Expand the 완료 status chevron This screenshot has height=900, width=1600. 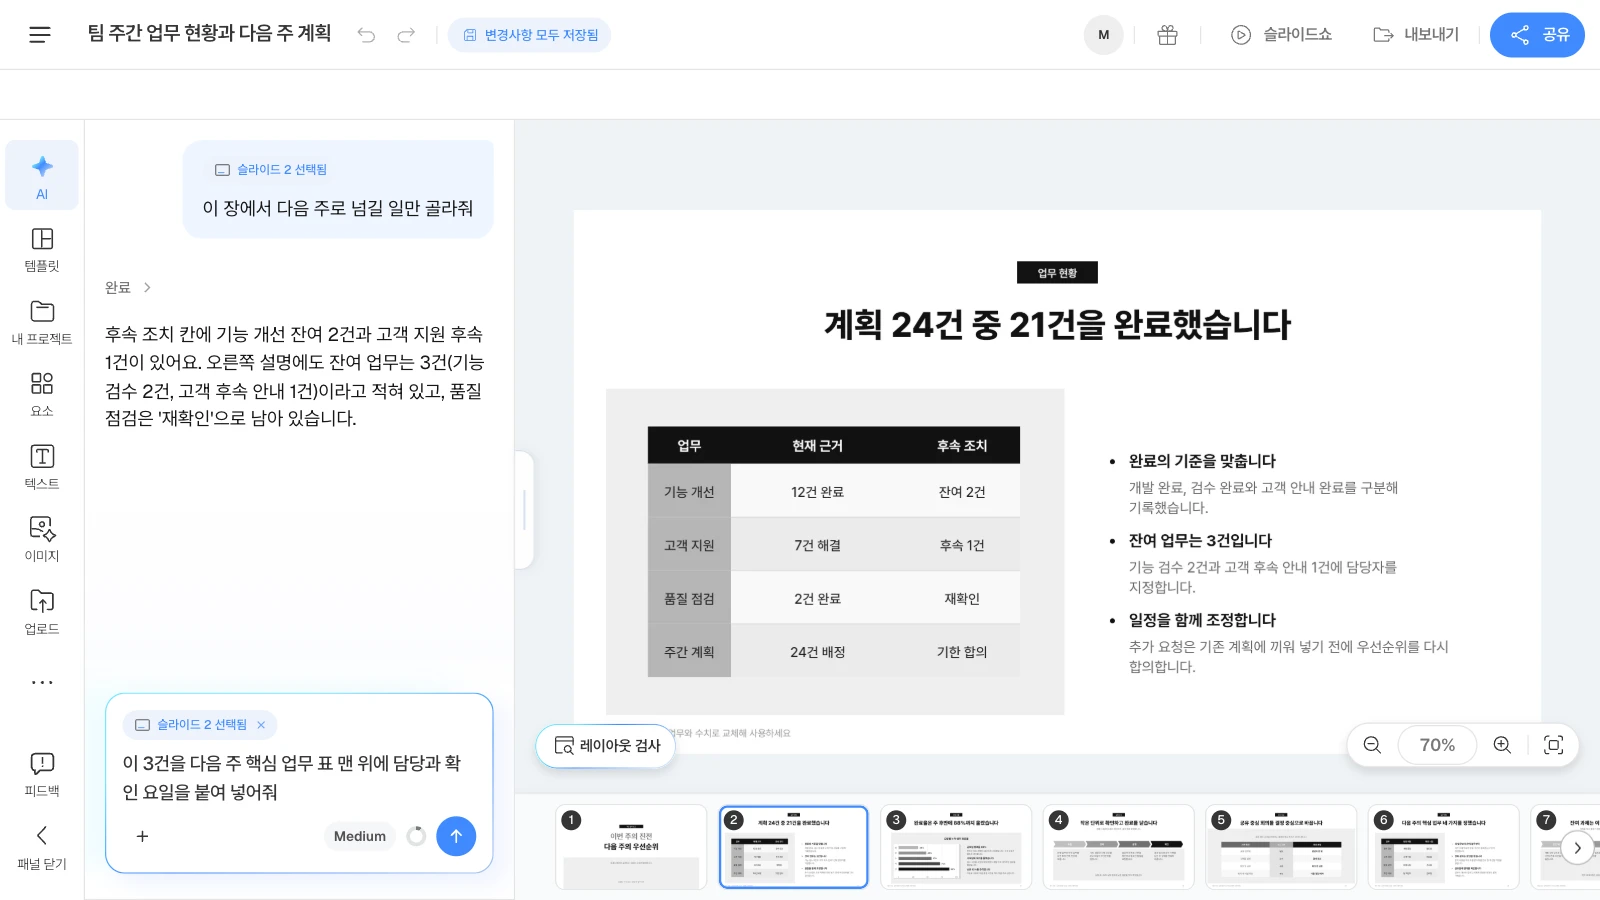pyautogui.click(x=147, y=287)
